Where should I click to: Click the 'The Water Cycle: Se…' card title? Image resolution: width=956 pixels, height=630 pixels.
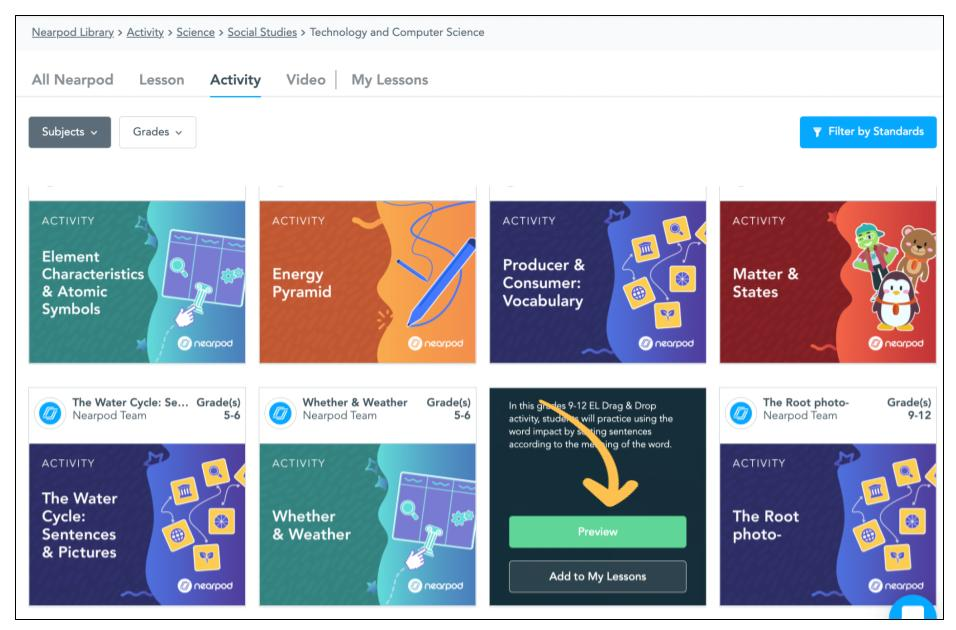point(130,403)
